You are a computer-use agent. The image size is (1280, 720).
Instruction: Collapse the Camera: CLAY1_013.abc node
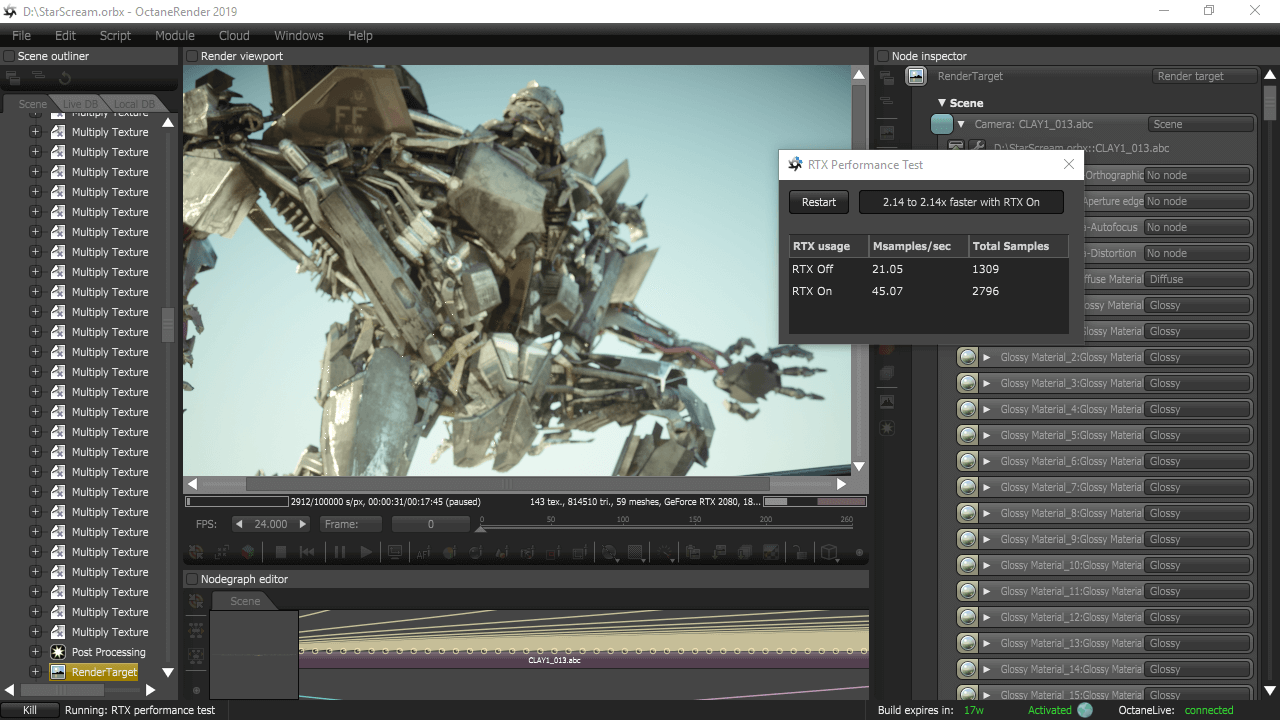coord(961,124)
